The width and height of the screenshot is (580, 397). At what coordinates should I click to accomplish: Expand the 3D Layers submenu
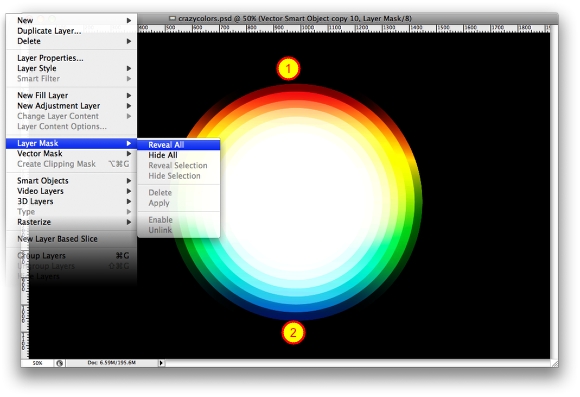[71, 201]
